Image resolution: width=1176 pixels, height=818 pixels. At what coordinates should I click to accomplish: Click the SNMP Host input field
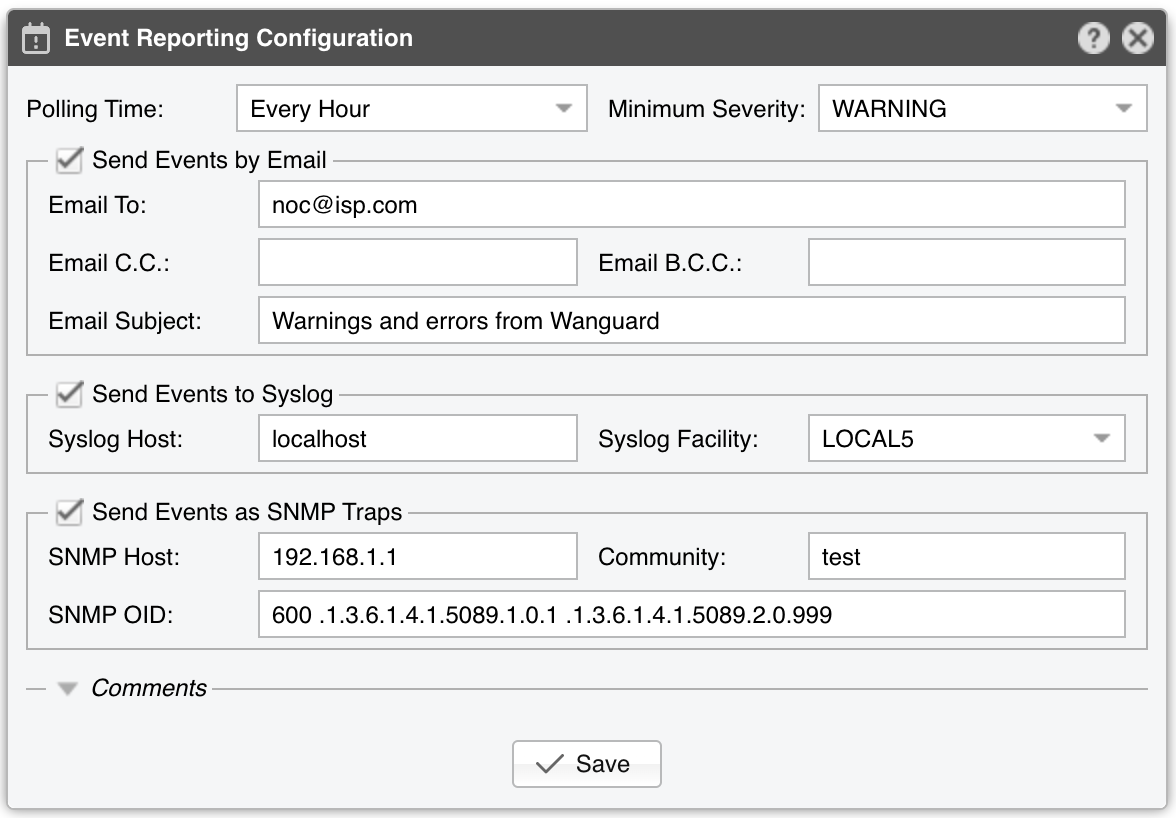[418, 556]
